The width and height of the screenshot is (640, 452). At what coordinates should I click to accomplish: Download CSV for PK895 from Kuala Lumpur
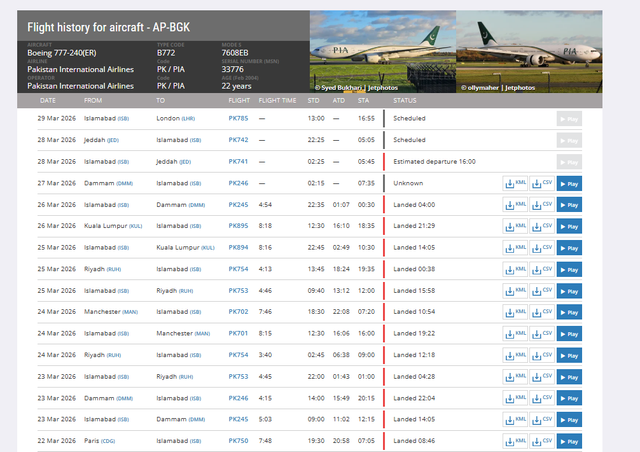(x=542, y=226)
